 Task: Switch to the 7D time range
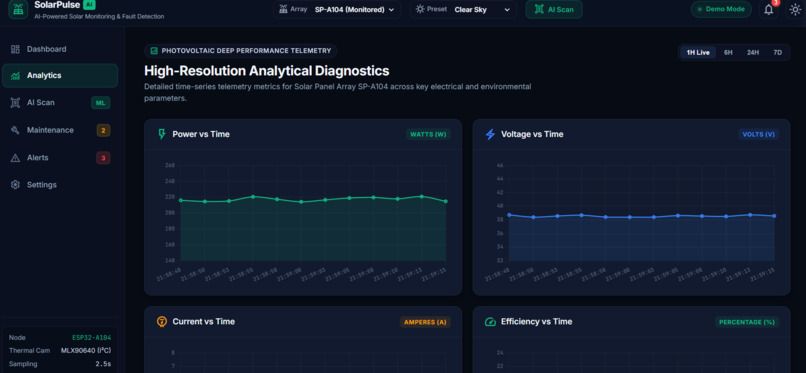click(778, 52)
